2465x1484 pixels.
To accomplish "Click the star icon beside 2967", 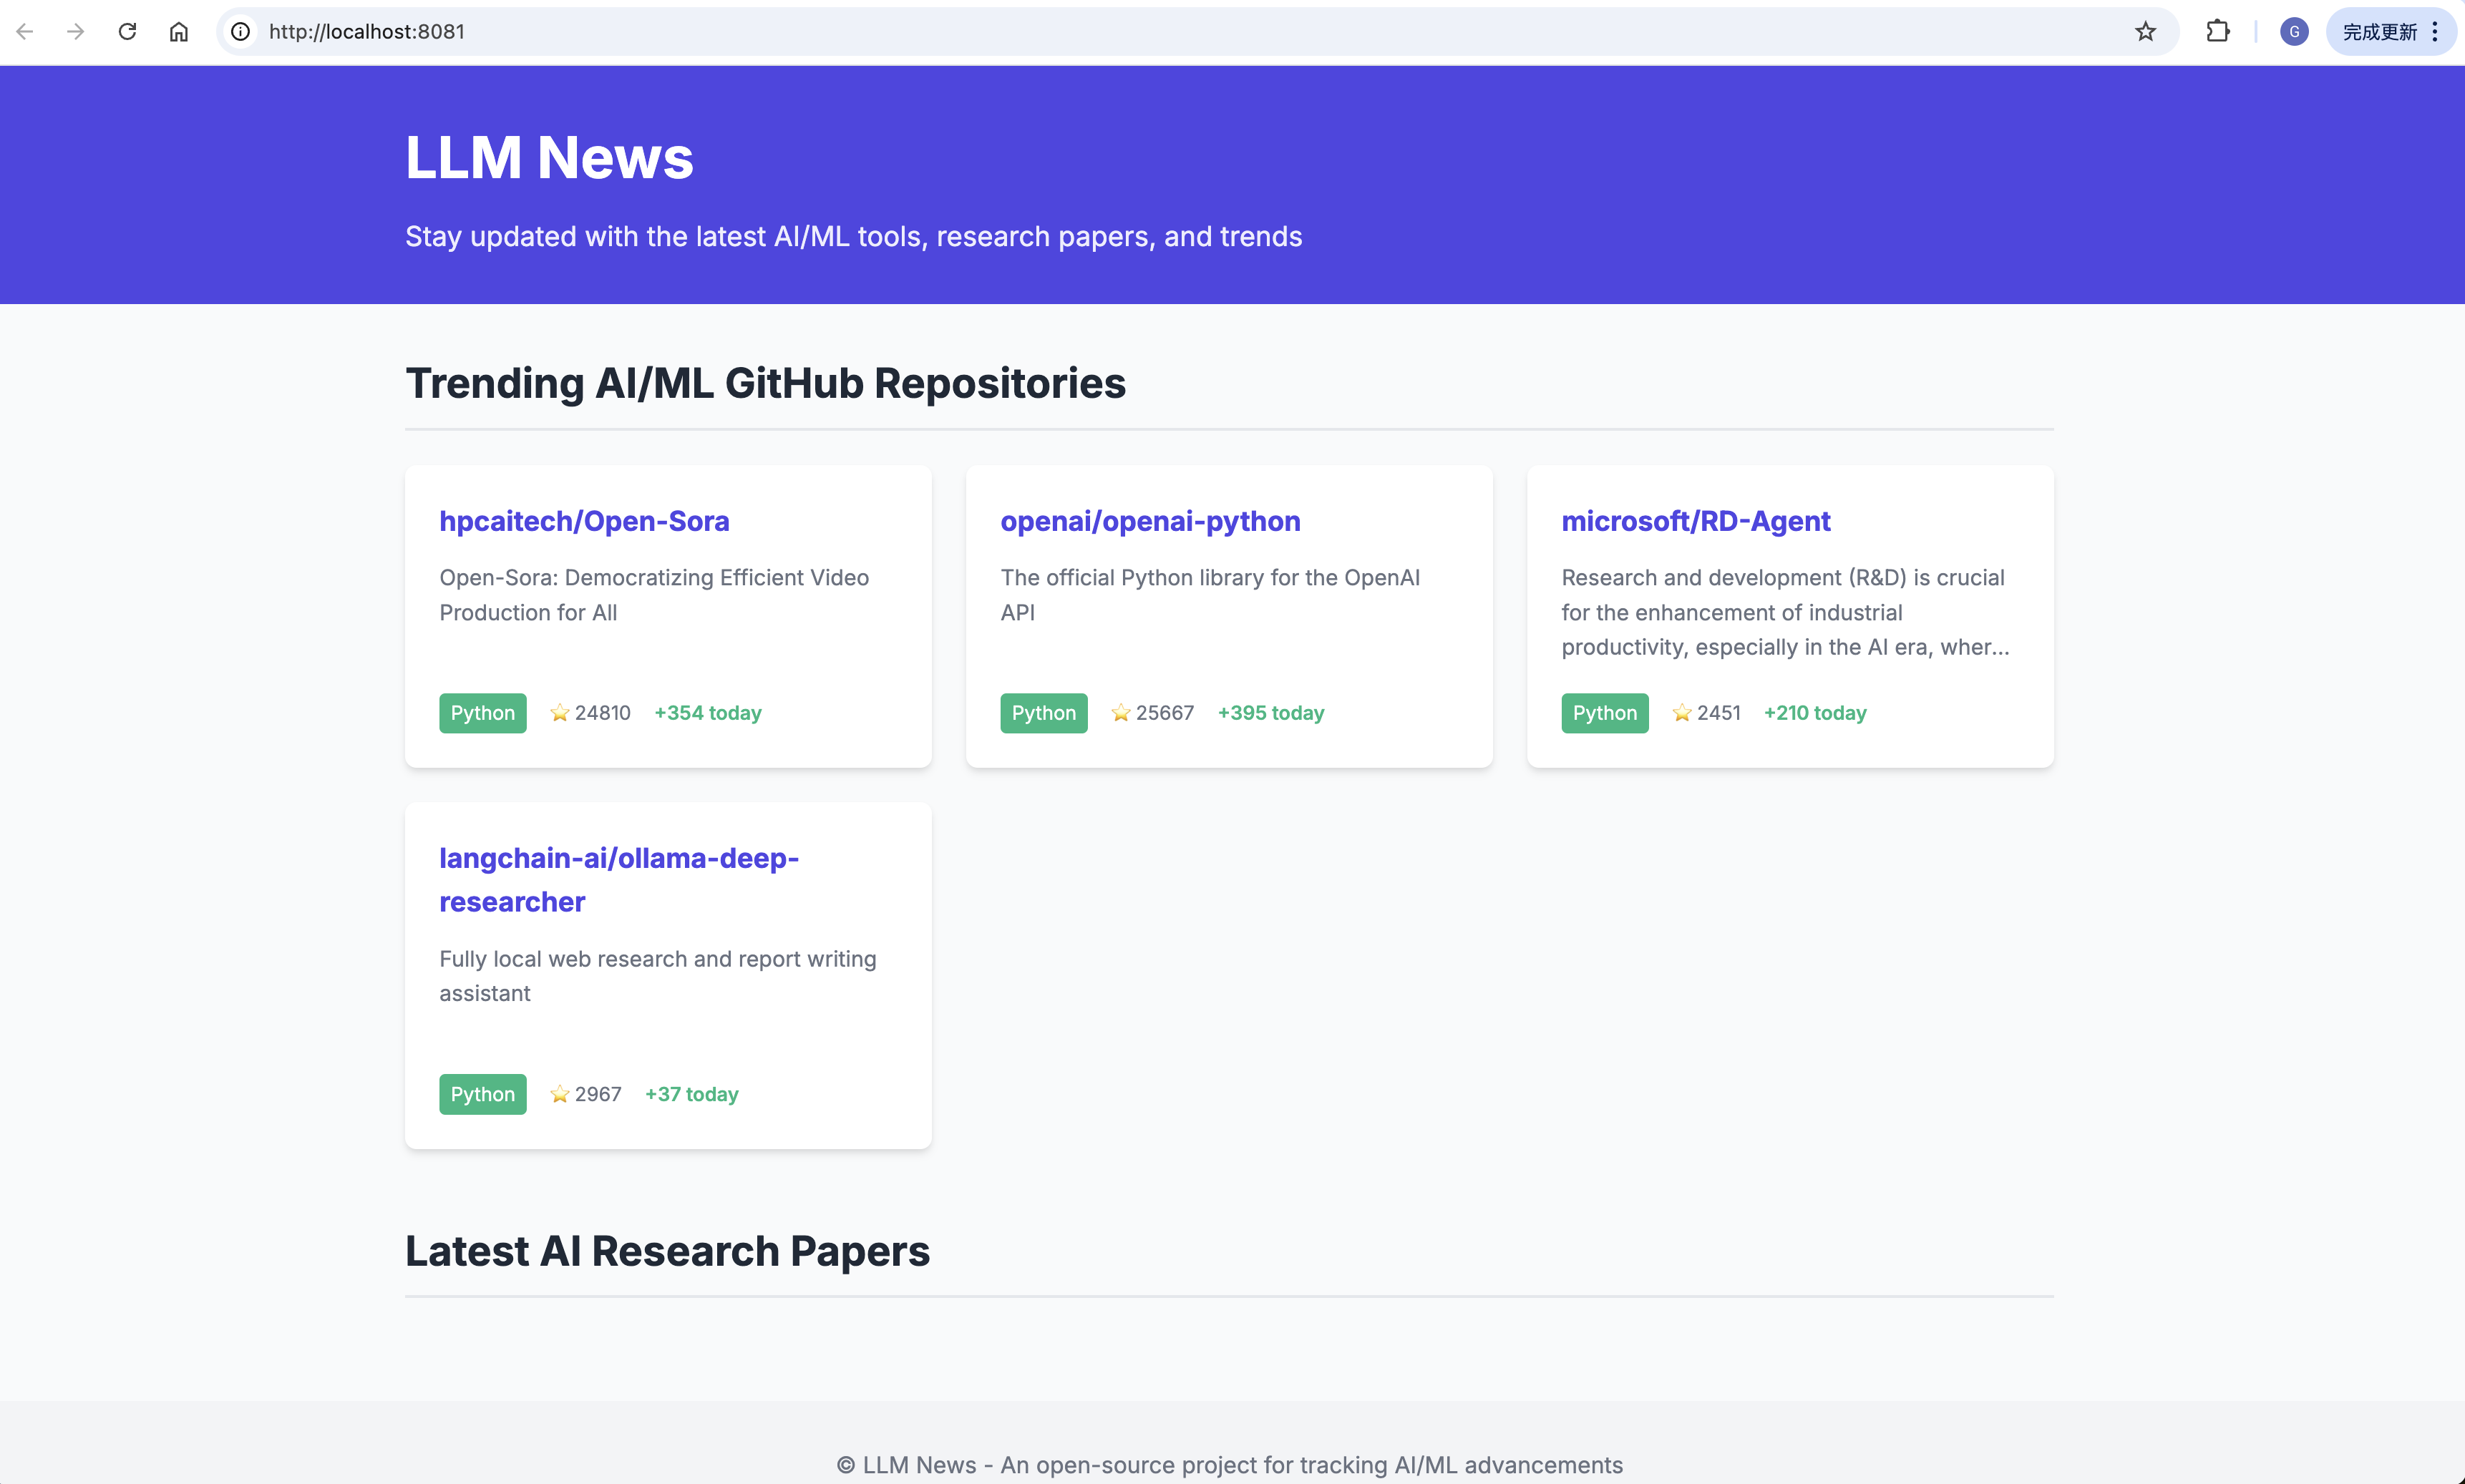I will point(560,1094).
